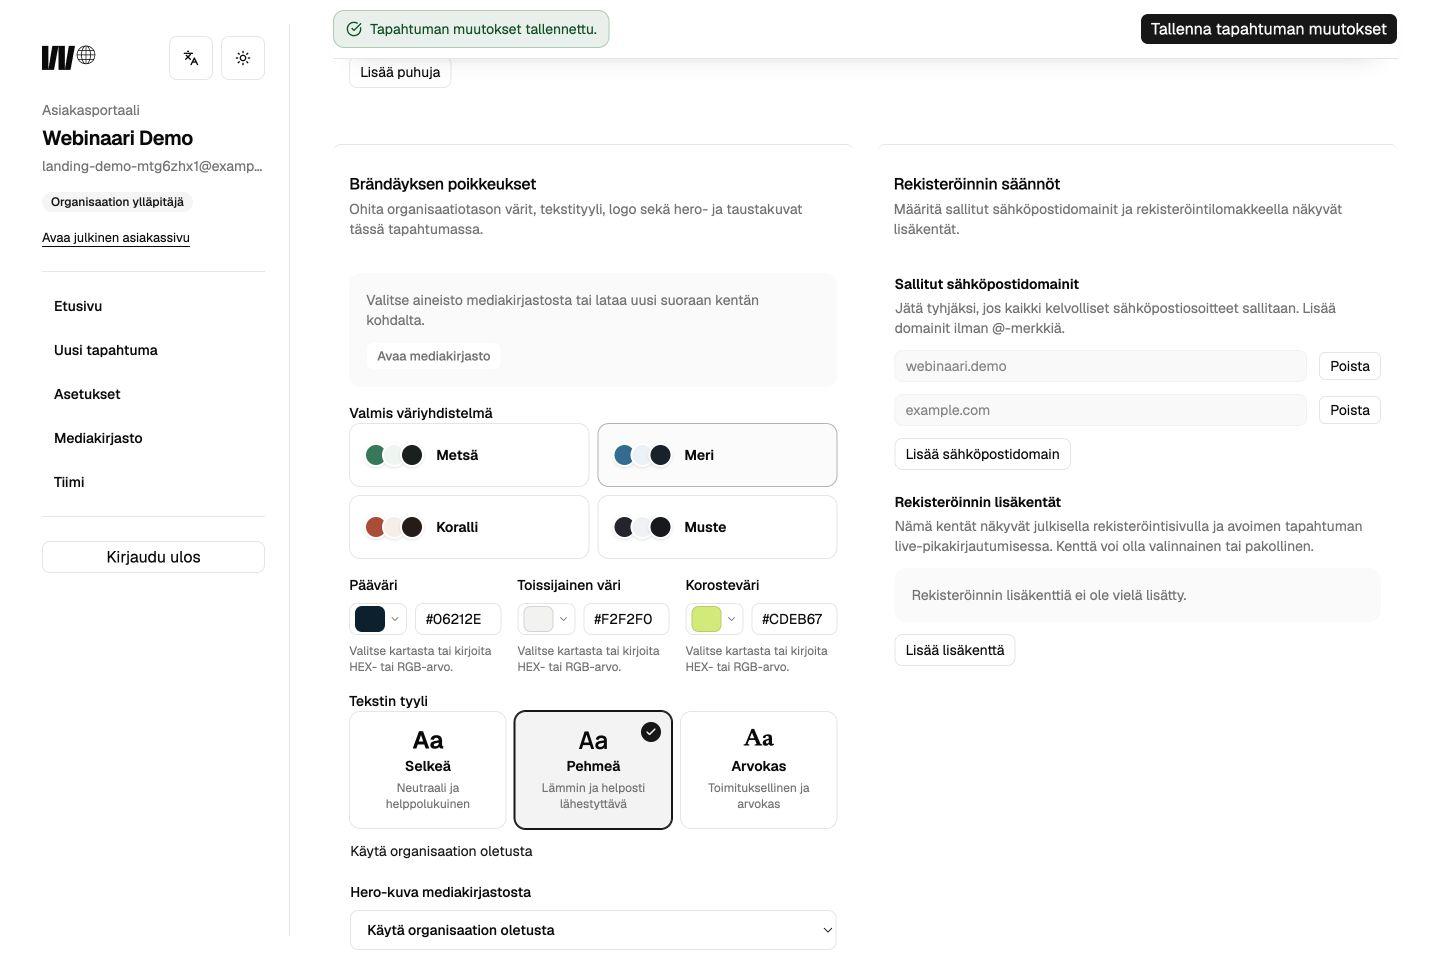Choose the Koralli color preset
The height and width of the screenshot is (960, 1440).
click(x=469, y=527)
